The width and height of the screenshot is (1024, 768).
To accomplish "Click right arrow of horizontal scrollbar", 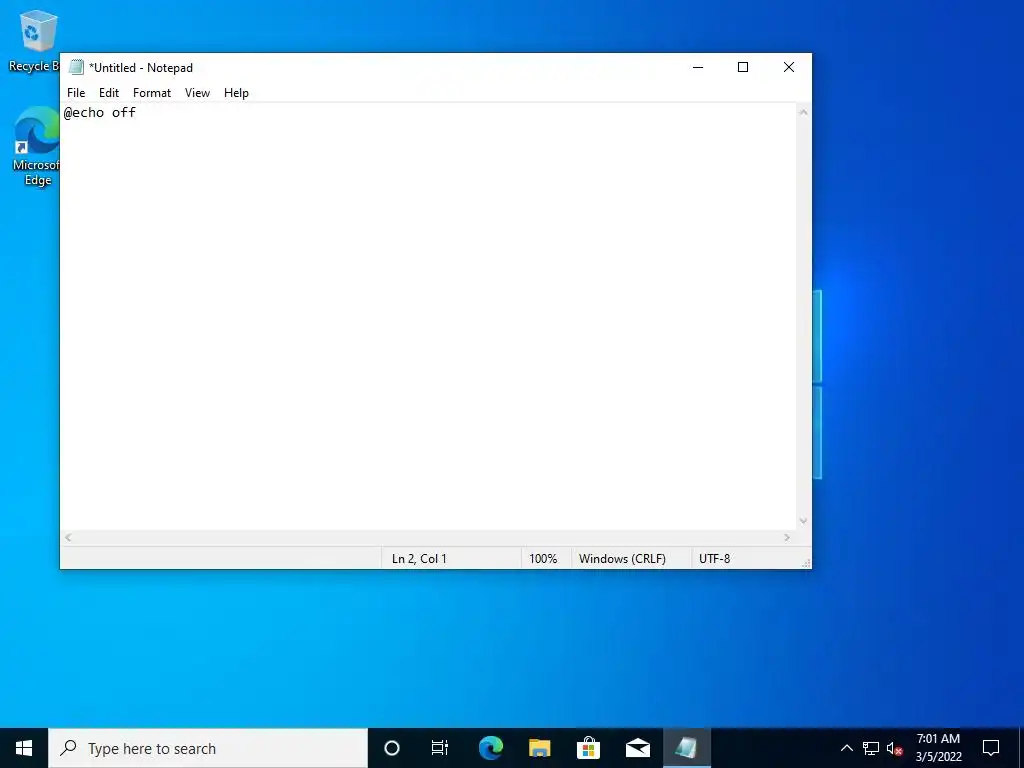I will tap(787, 537).
